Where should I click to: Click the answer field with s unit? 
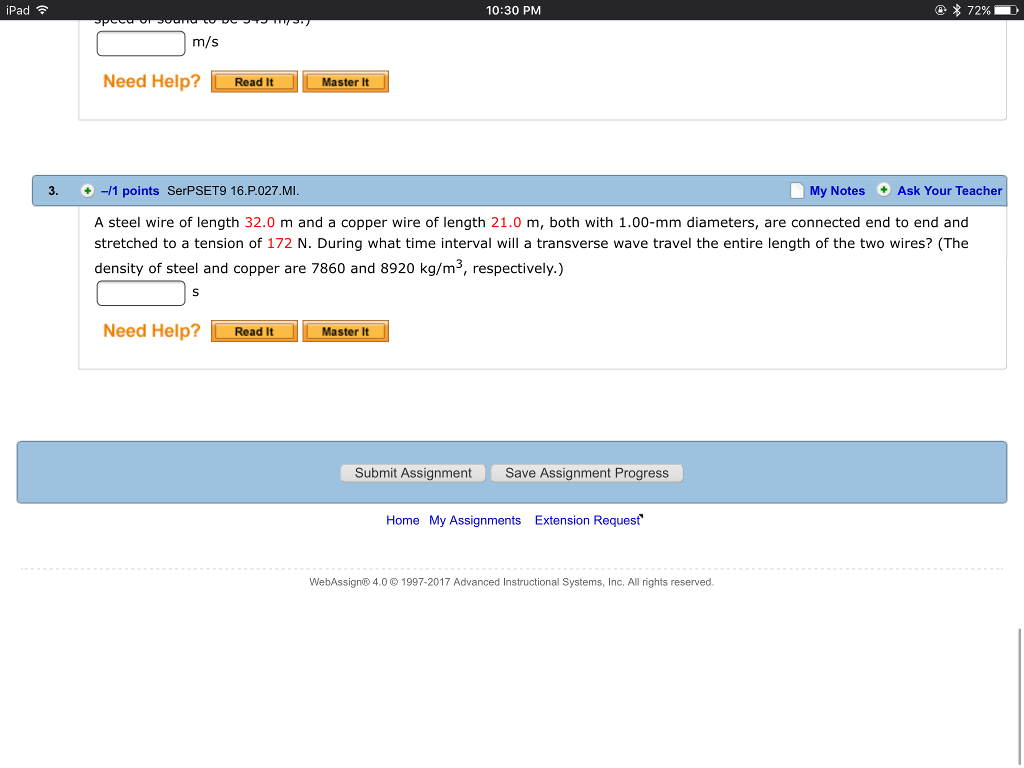(x=141, y=293)
